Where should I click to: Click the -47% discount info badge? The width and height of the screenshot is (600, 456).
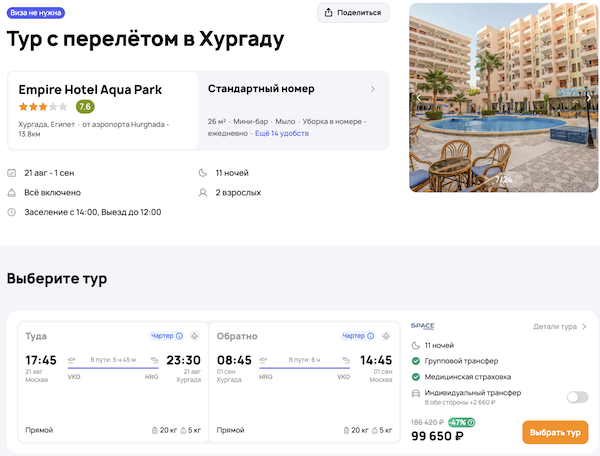coord(461,422)
